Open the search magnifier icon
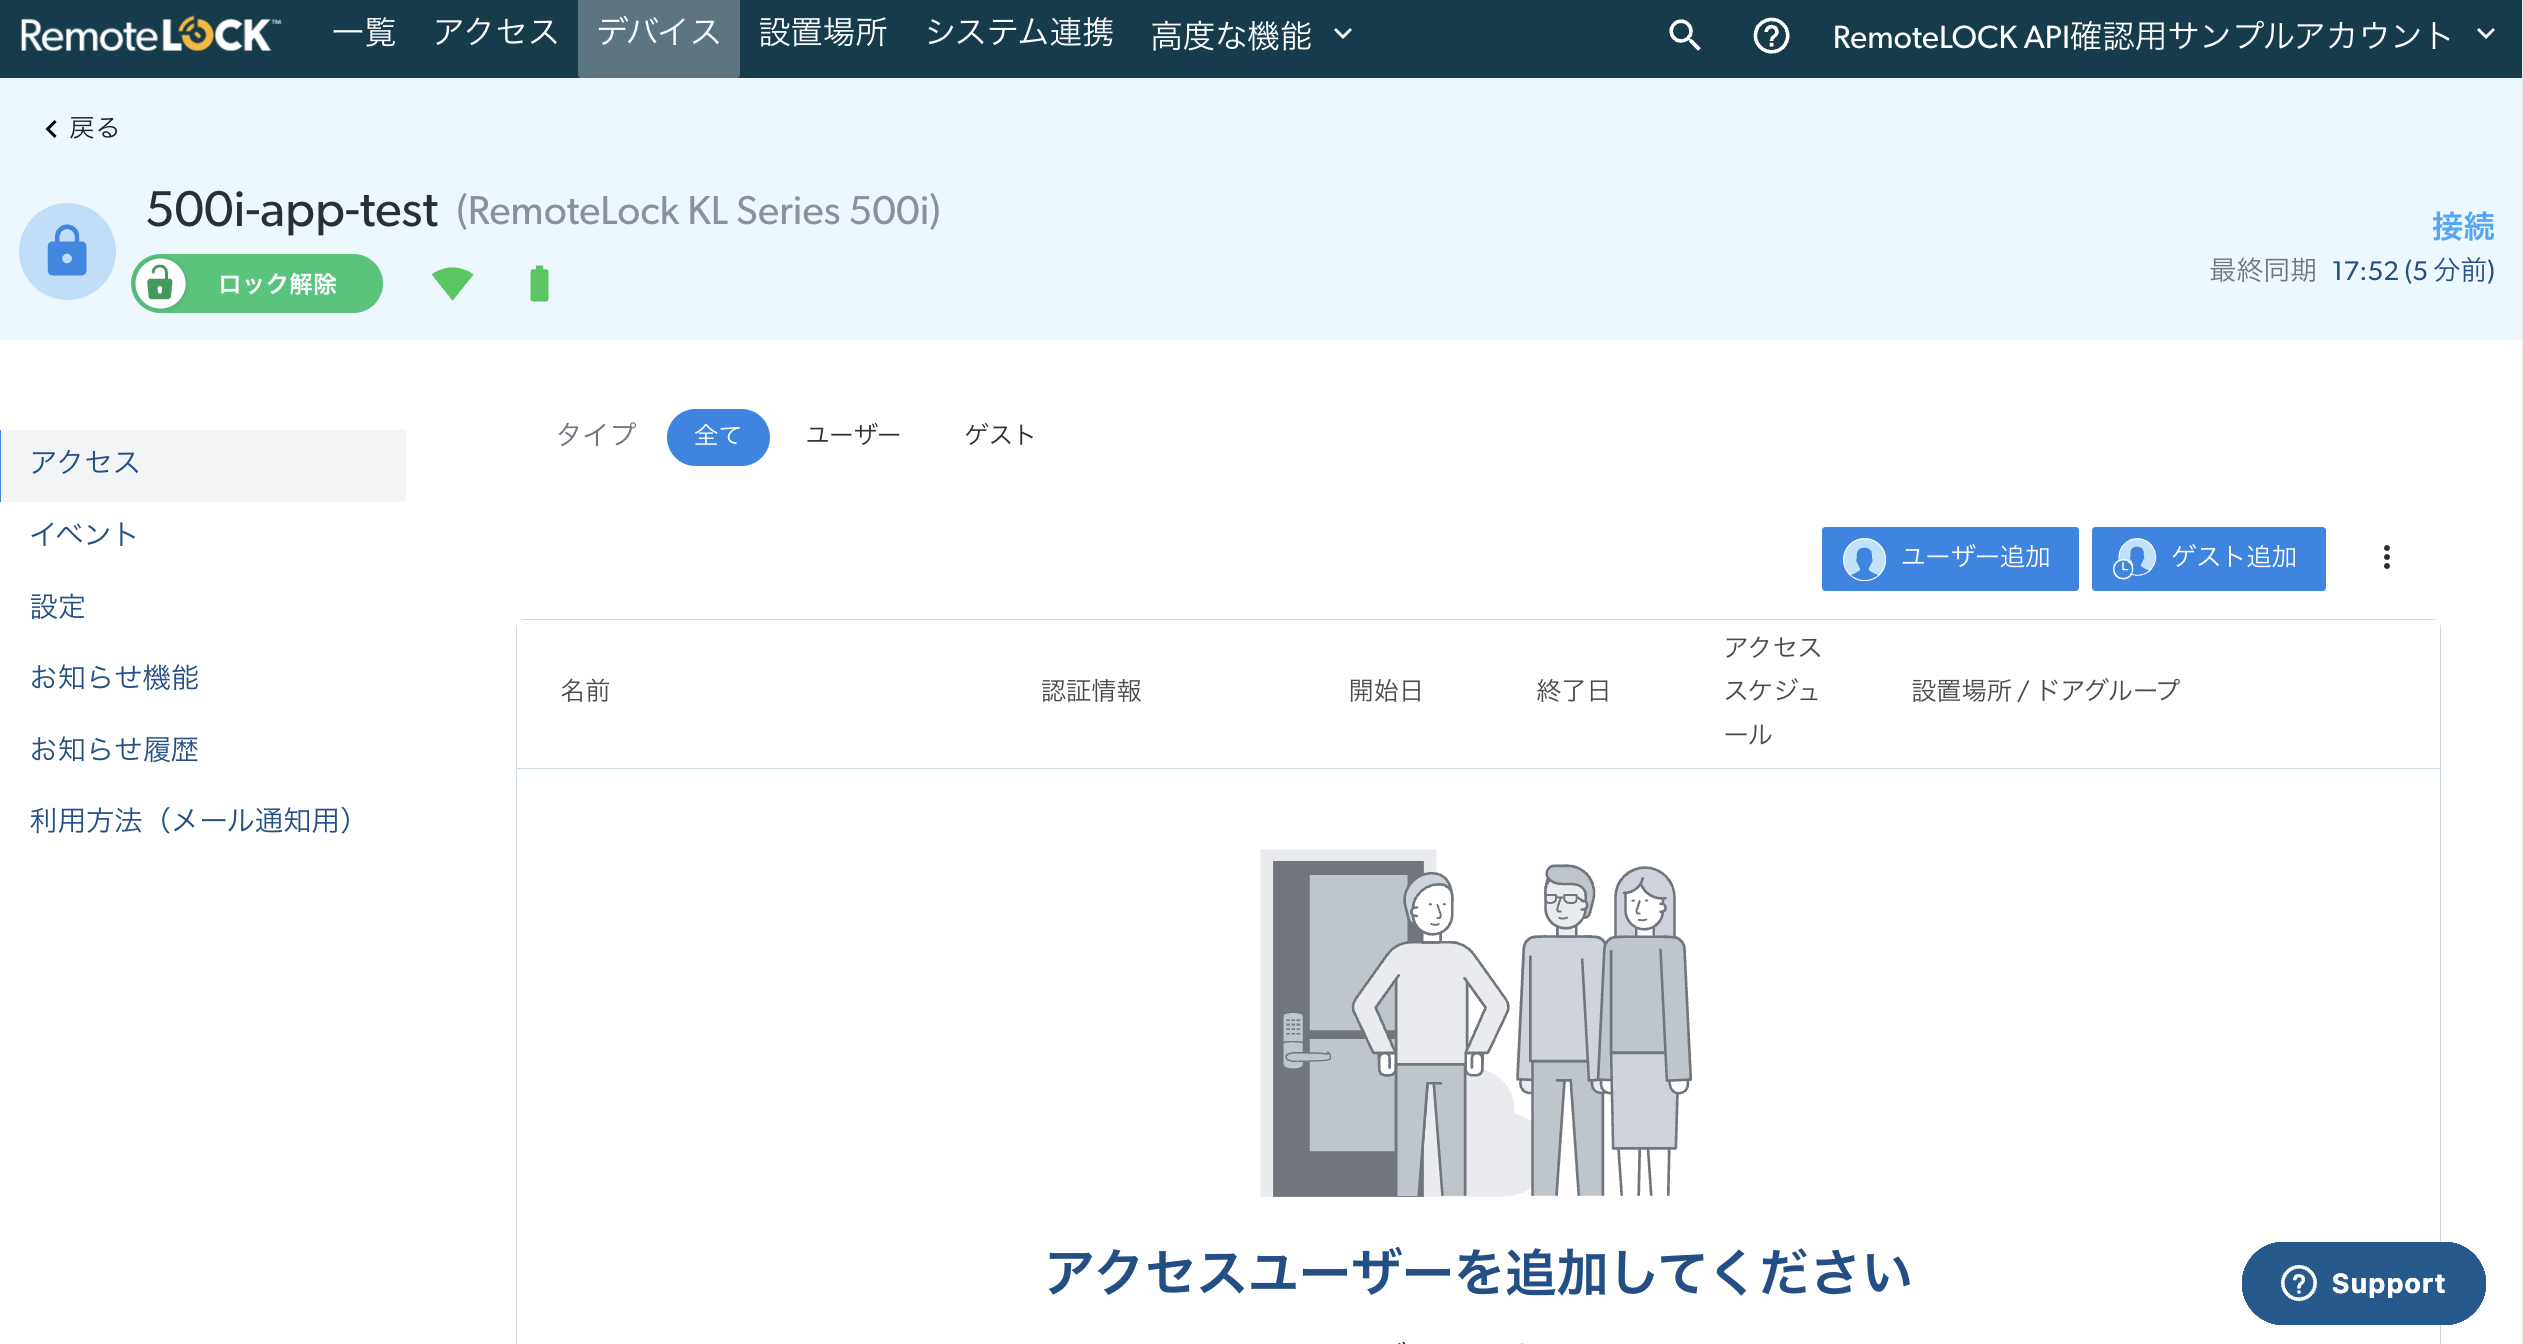This screenshot has width=2523, height=1344. click(1685, 36)
